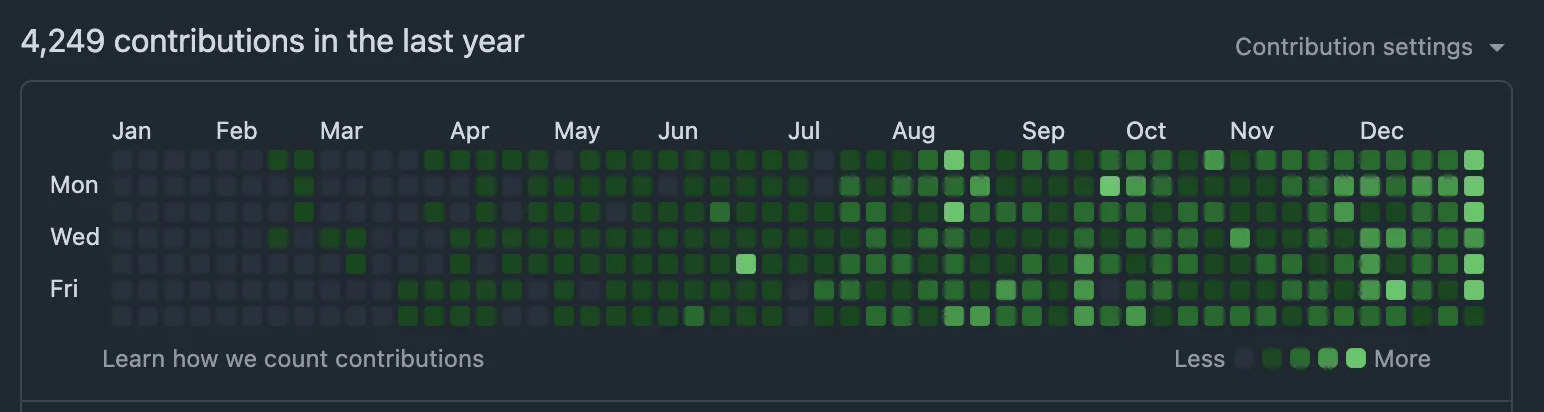Viewport: 1544px width, 412px height.
Task: Click the brightest green legend swatch beside More
Action: (1355, 359)
